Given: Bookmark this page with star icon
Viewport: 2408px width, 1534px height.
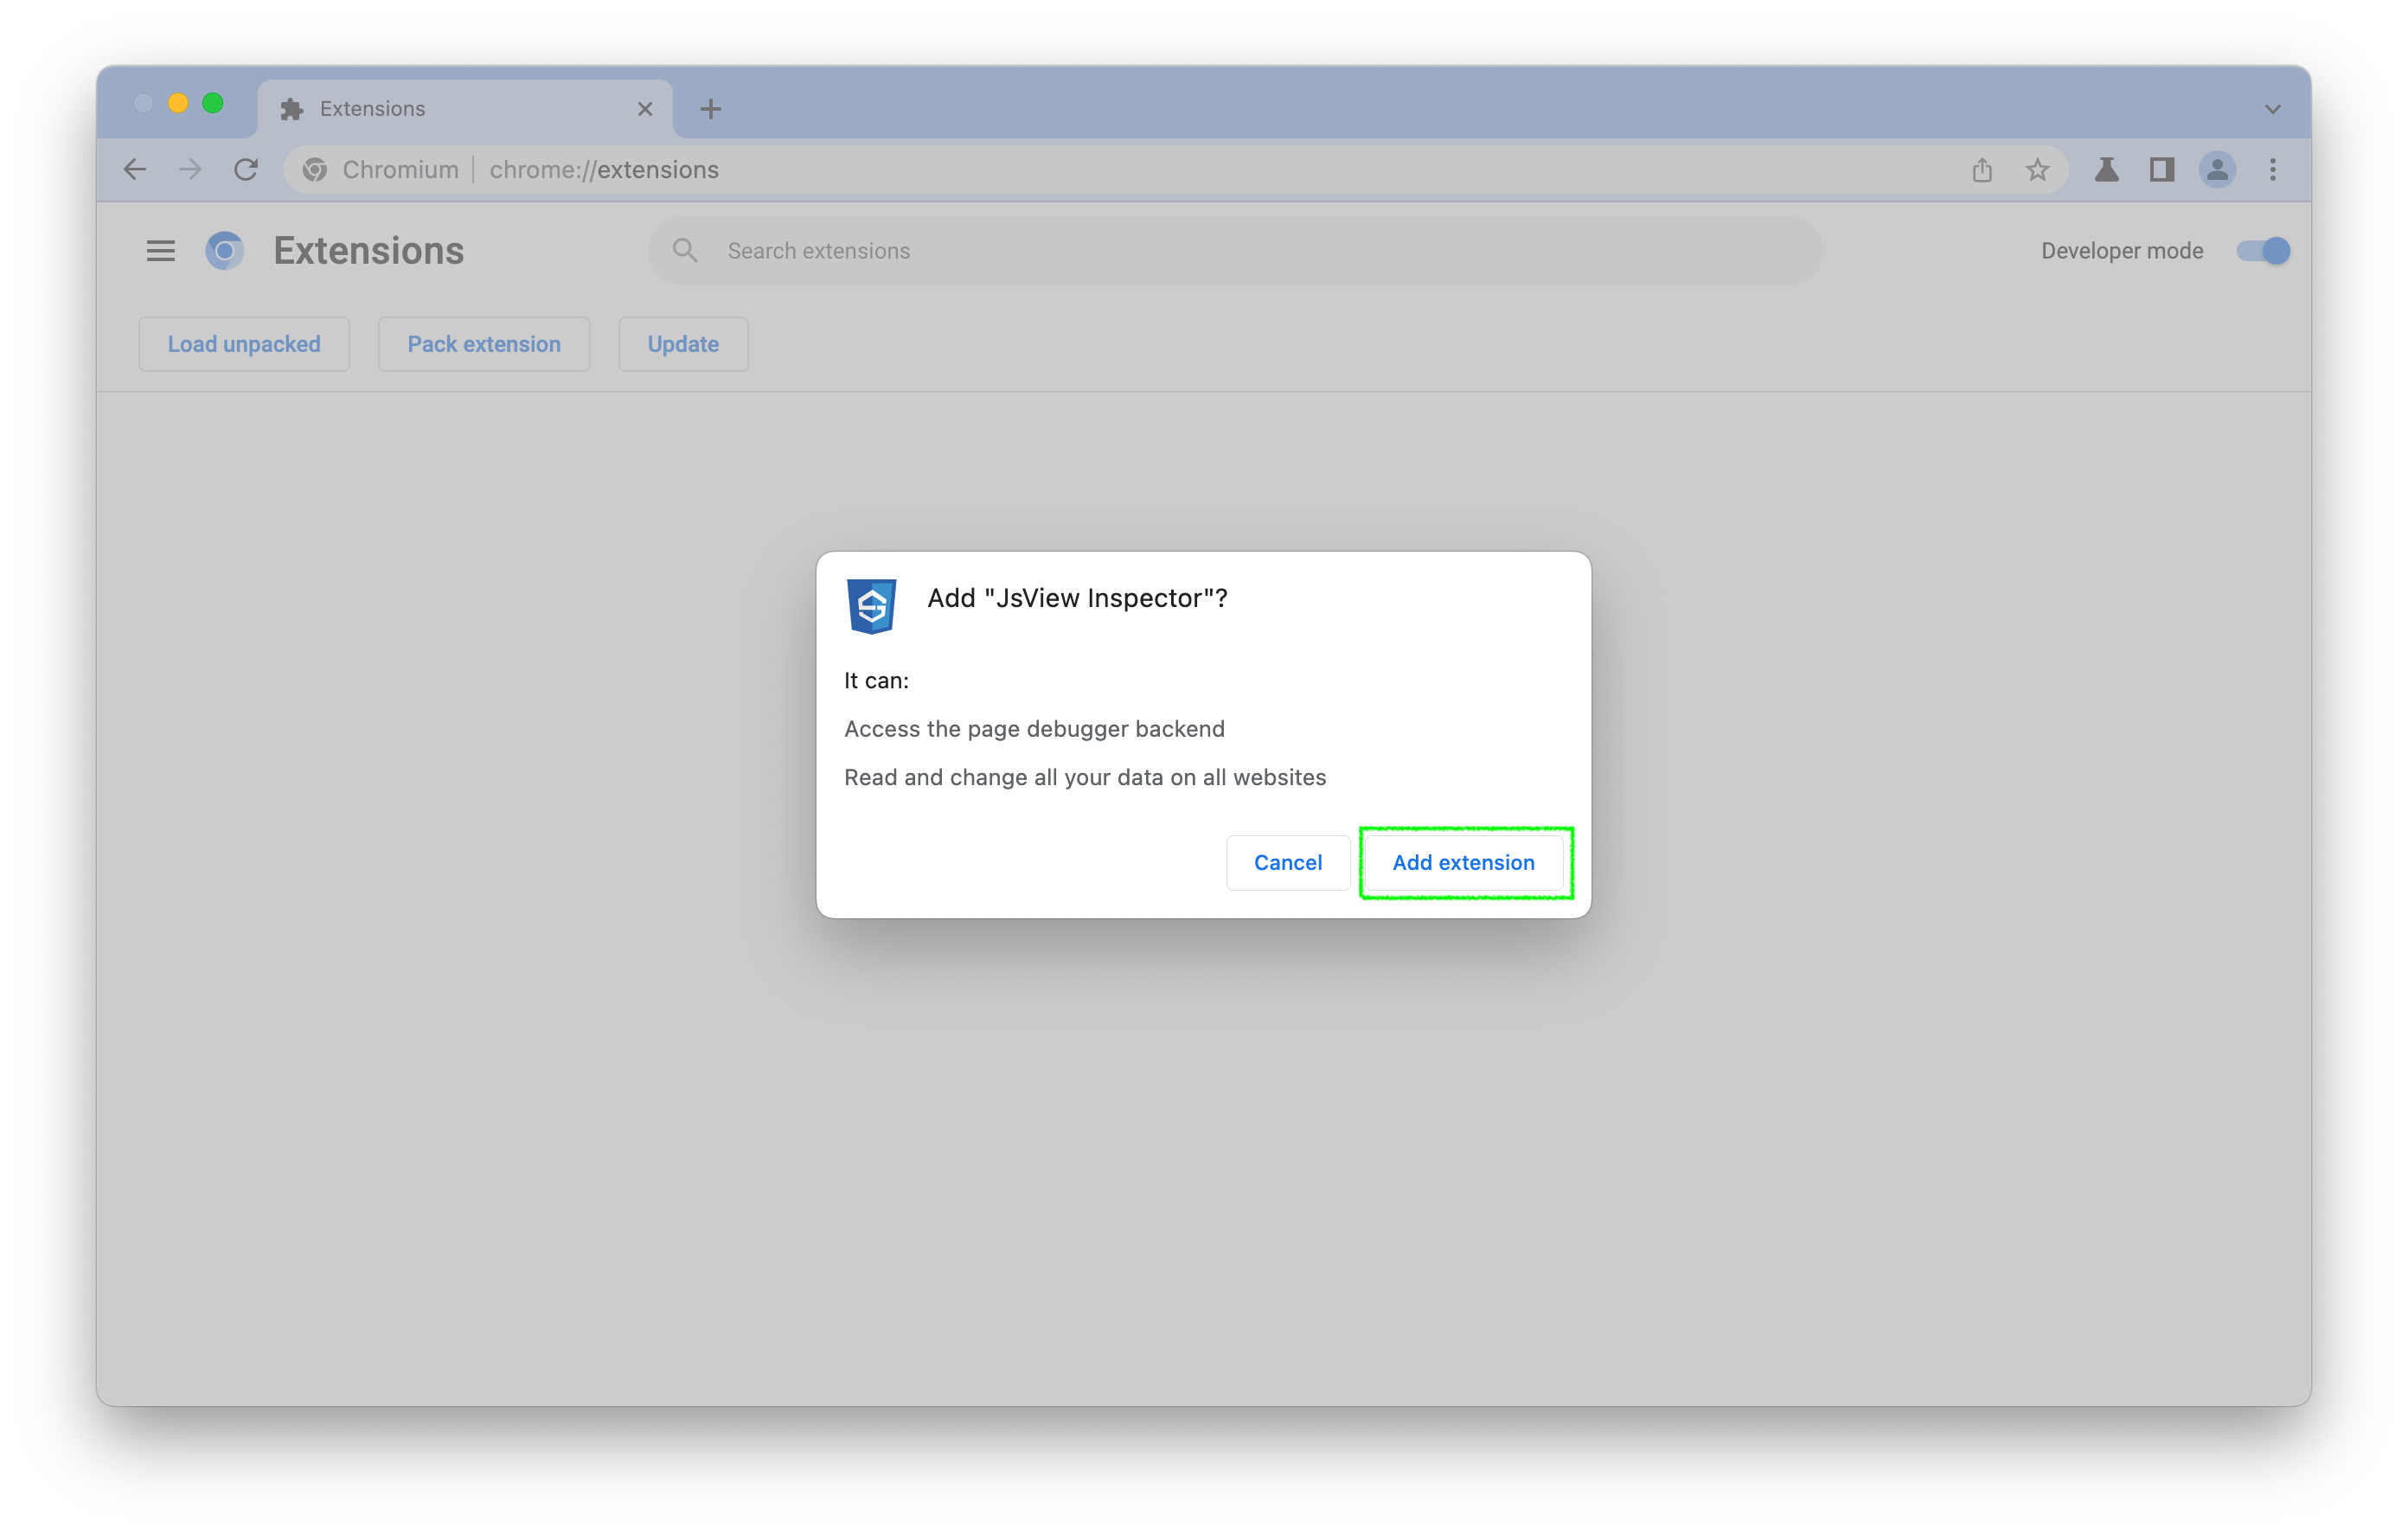Looking at the screenshot, I should [2037, 170].
